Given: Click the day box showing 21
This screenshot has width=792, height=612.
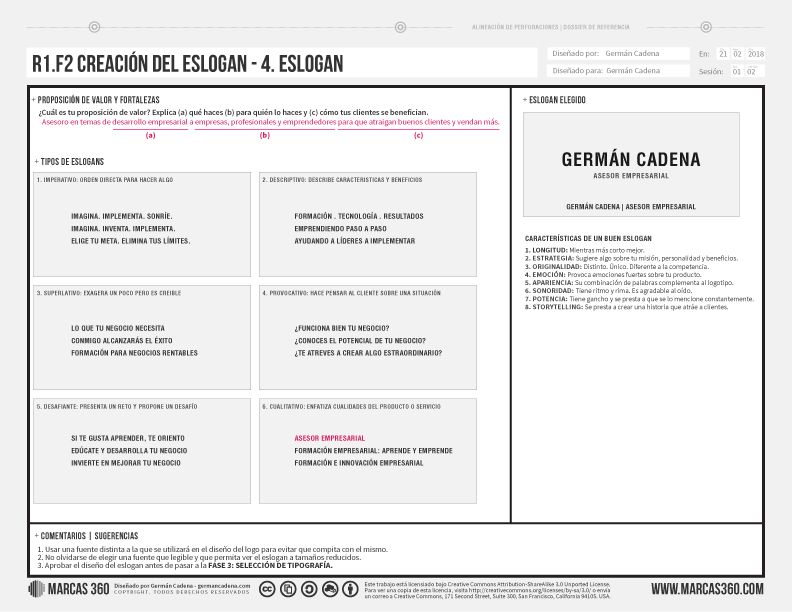Looking at the screenshot, I should [x=723, y=54].
